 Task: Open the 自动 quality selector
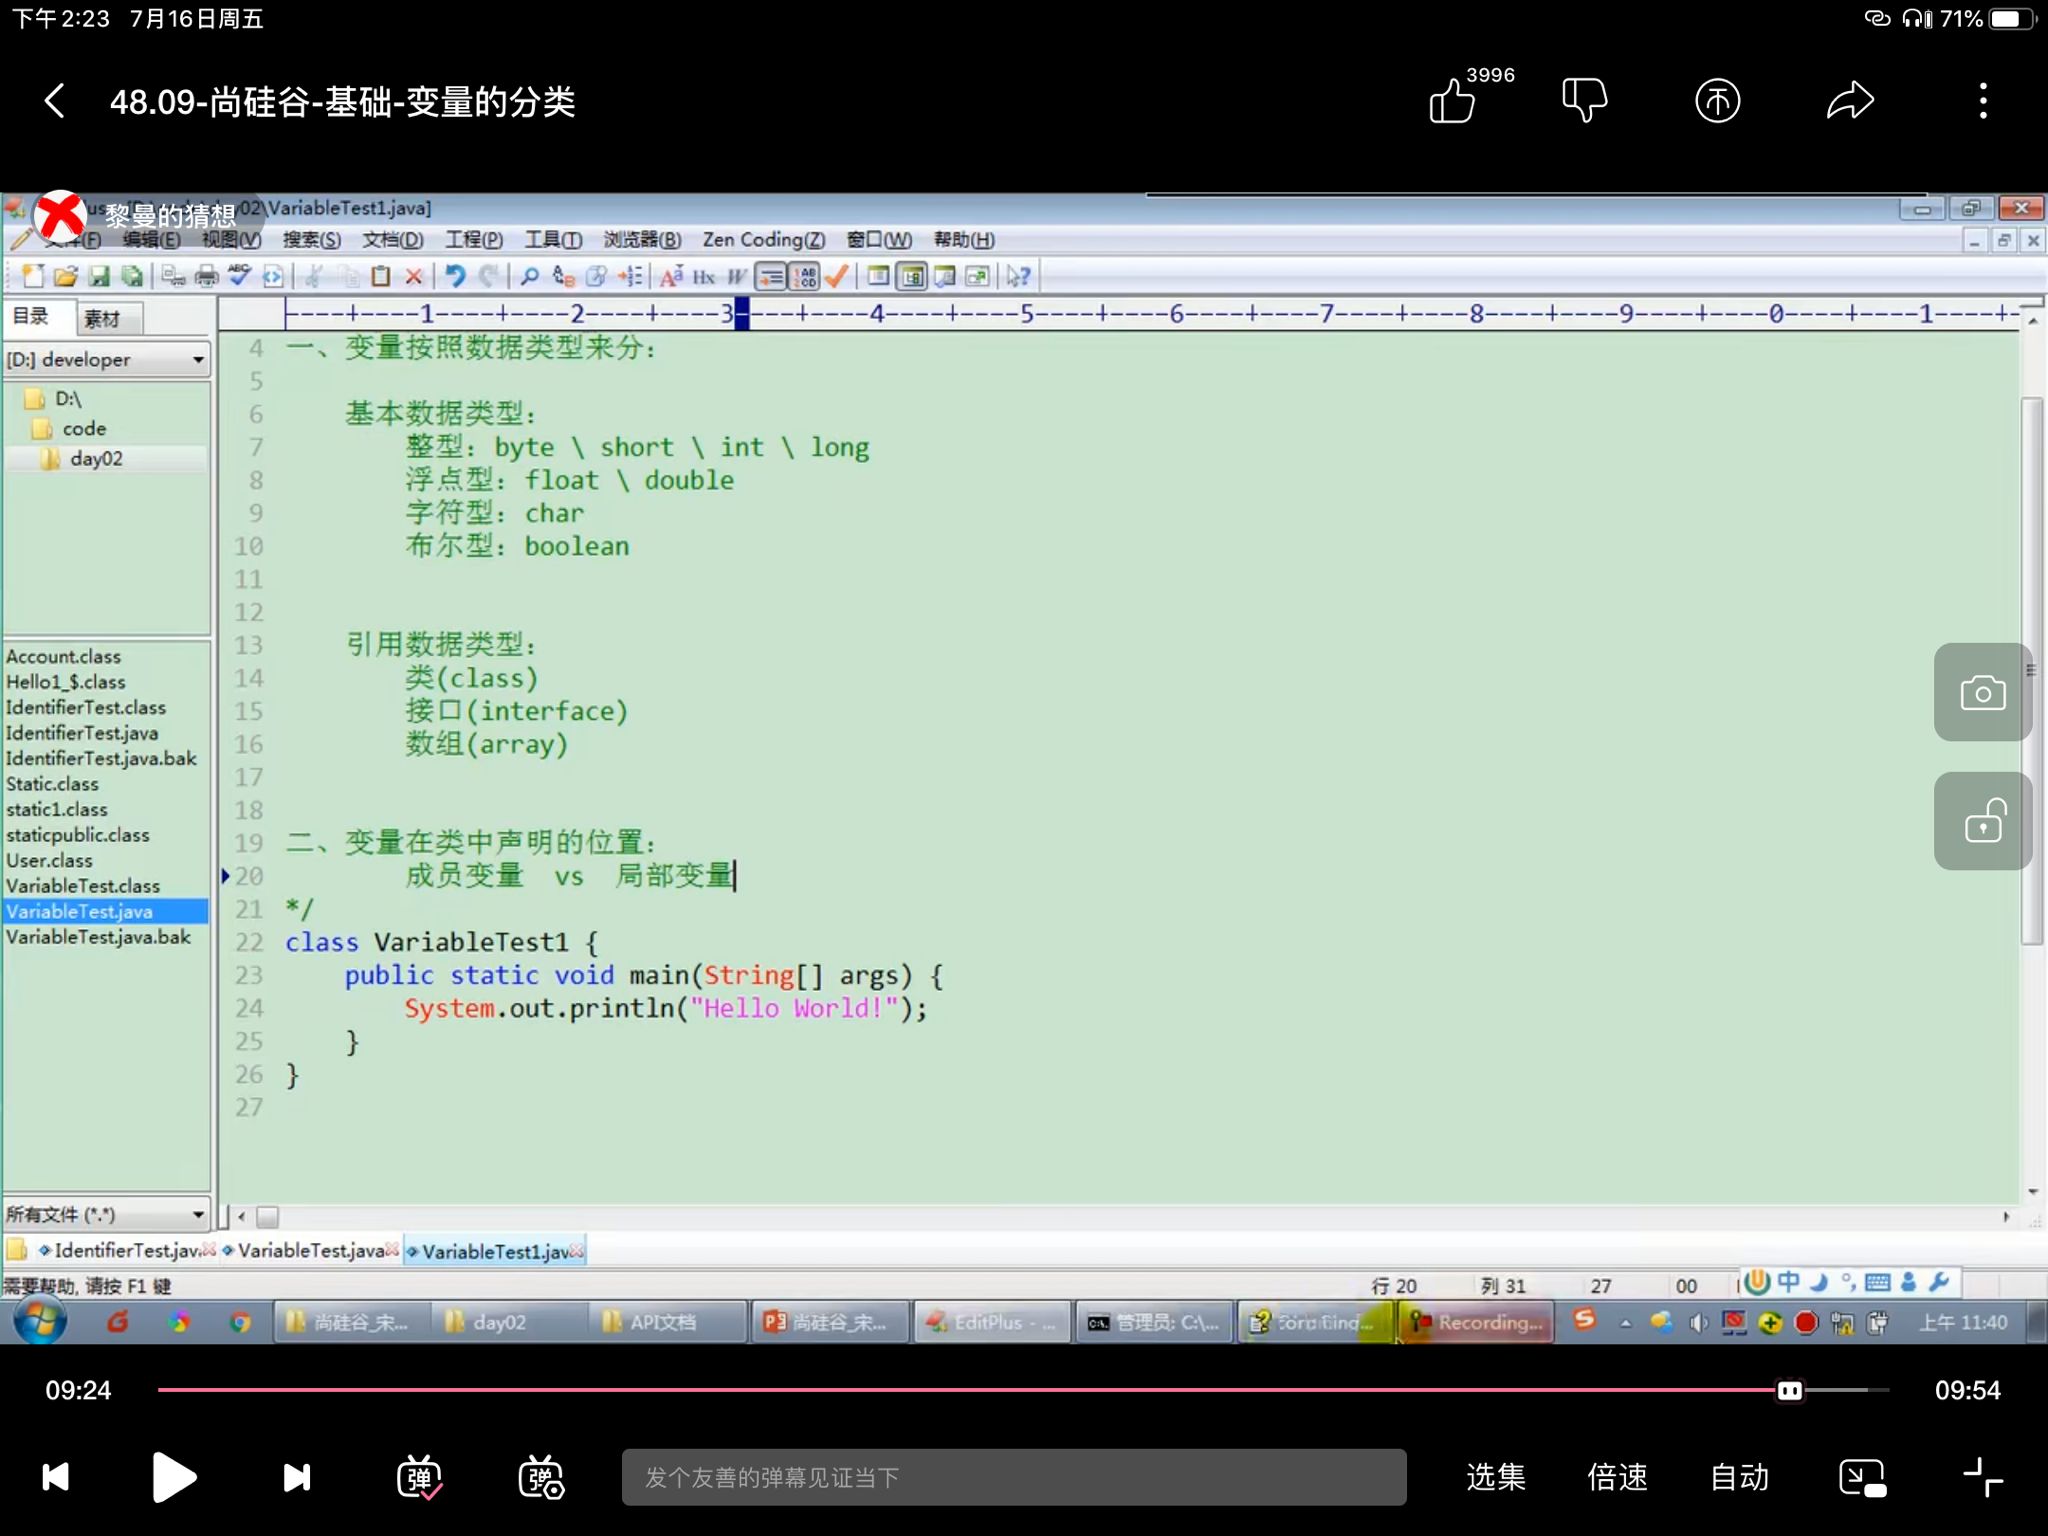1739,1477
